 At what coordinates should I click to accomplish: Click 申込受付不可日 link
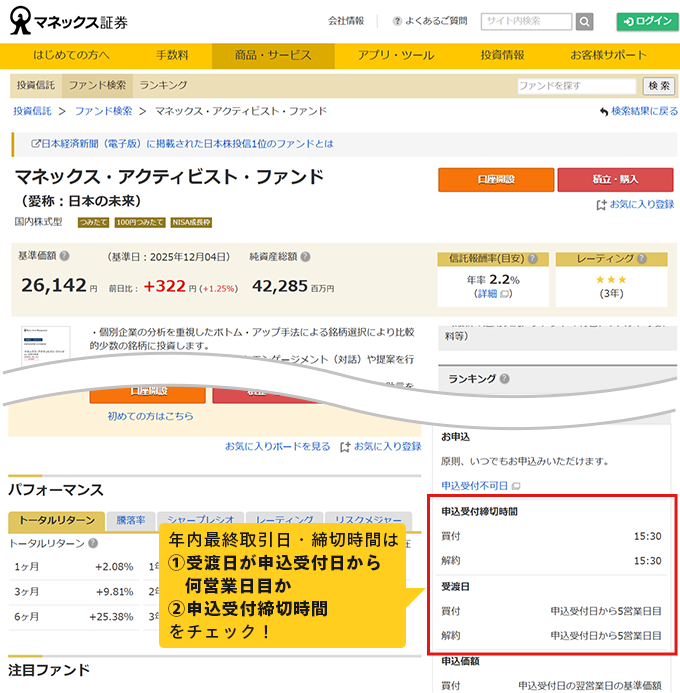pyautogui.click(x=475, y=486)
